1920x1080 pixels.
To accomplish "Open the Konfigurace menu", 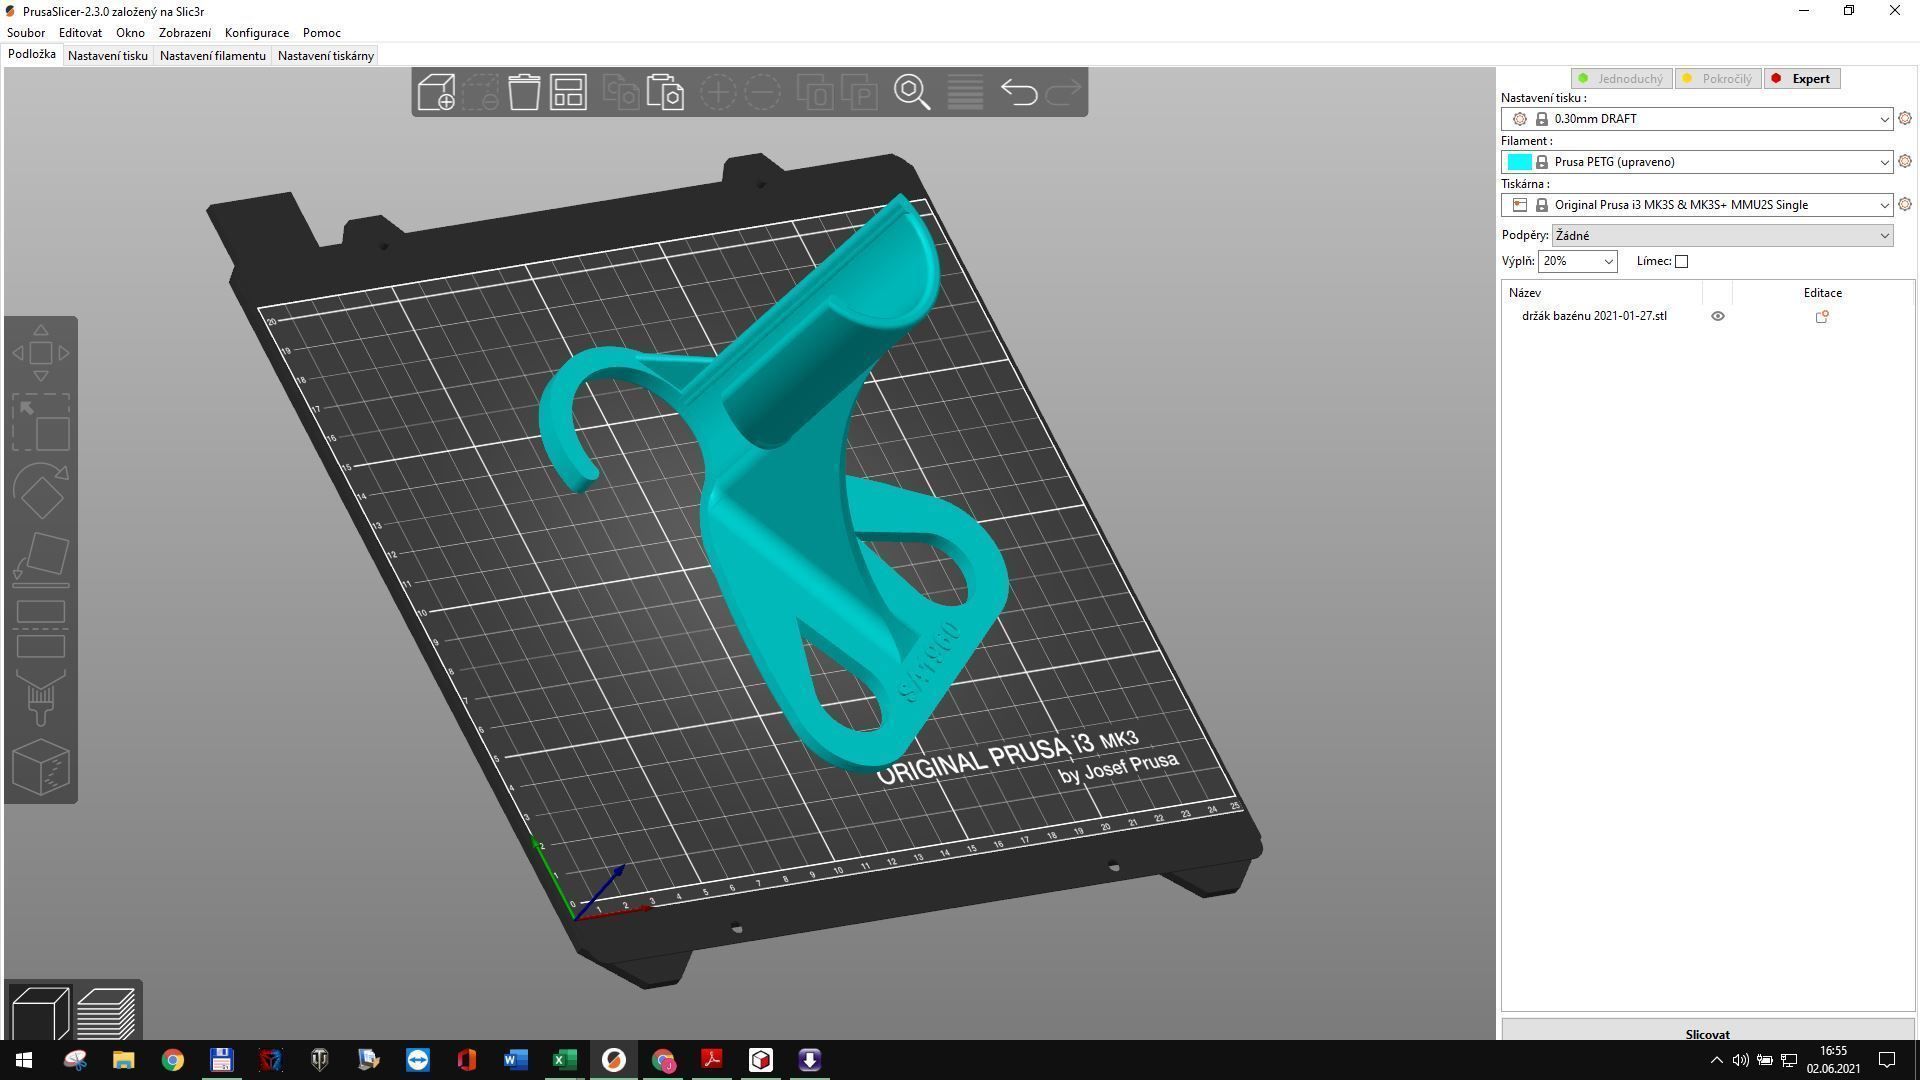I will [x=256, y=33].
